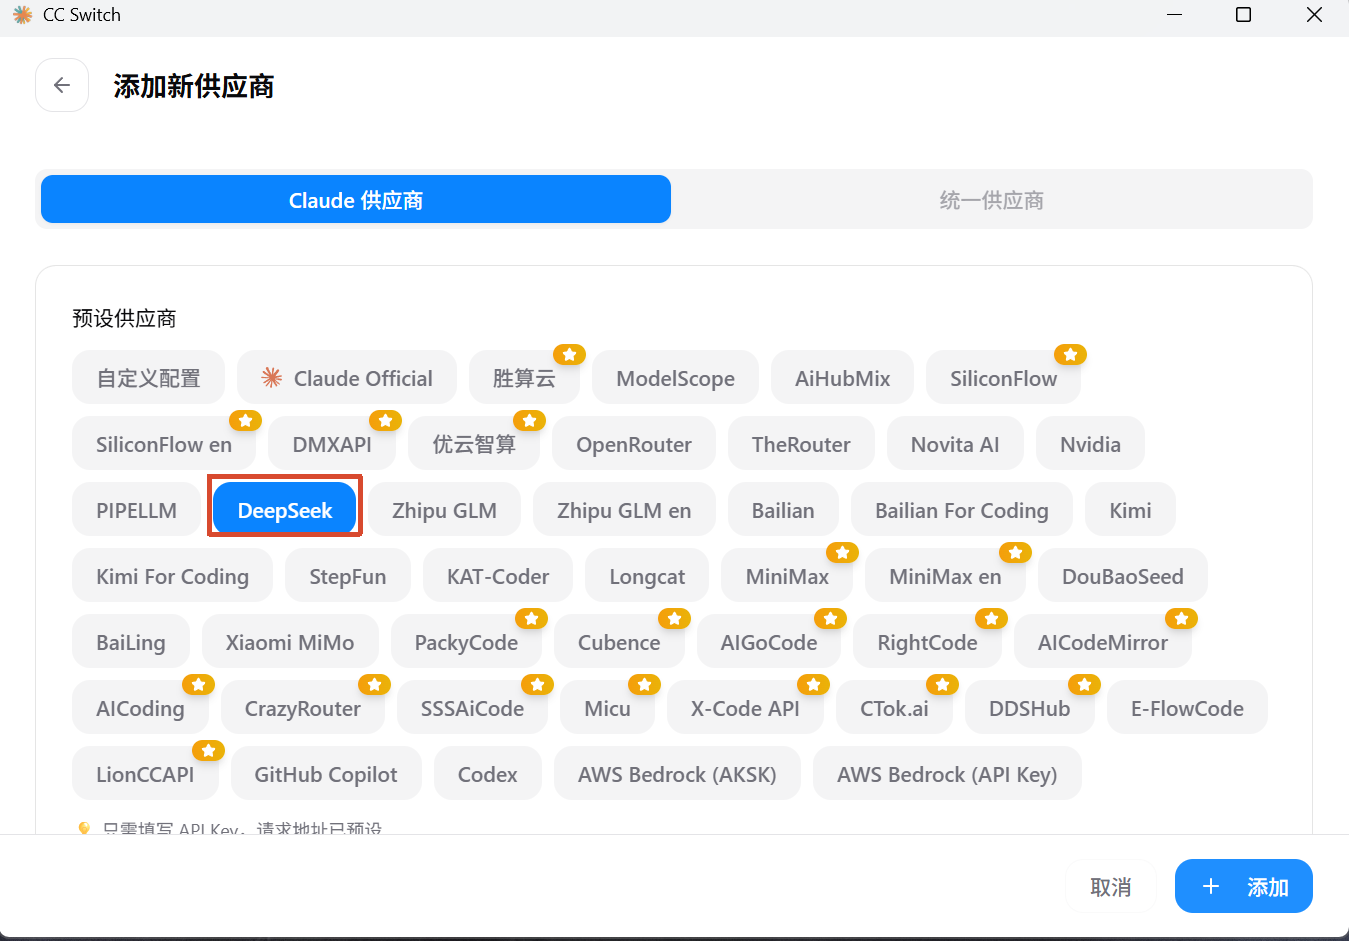Choose the Zhipu GLM en preset
This screenshot has height=941, width=1349.
624,510
